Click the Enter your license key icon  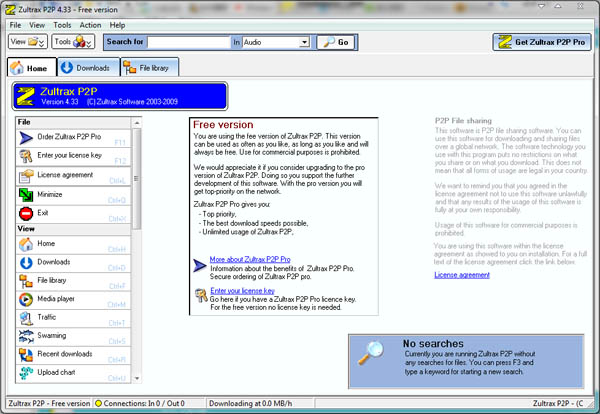[26, 155]
